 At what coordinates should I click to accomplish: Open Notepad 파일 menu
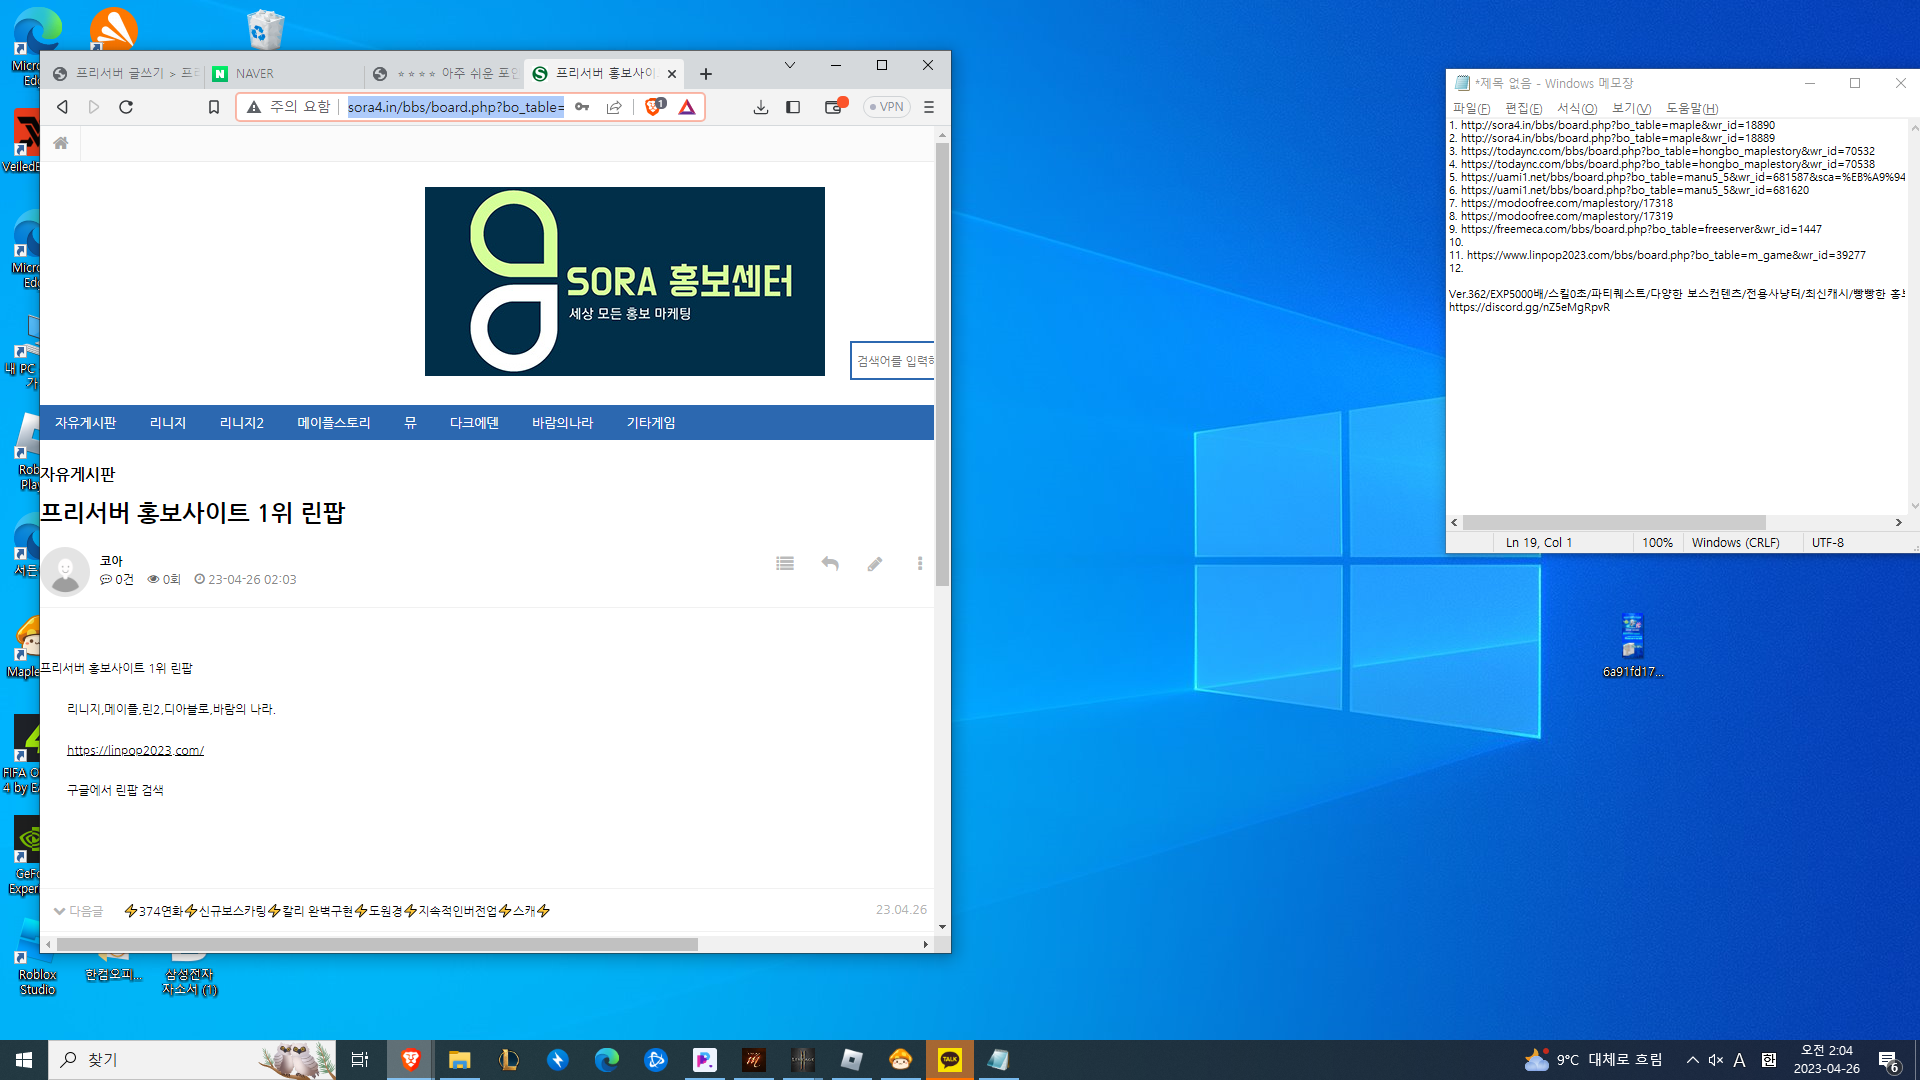pyautogui.click(x=1471, y=108)
